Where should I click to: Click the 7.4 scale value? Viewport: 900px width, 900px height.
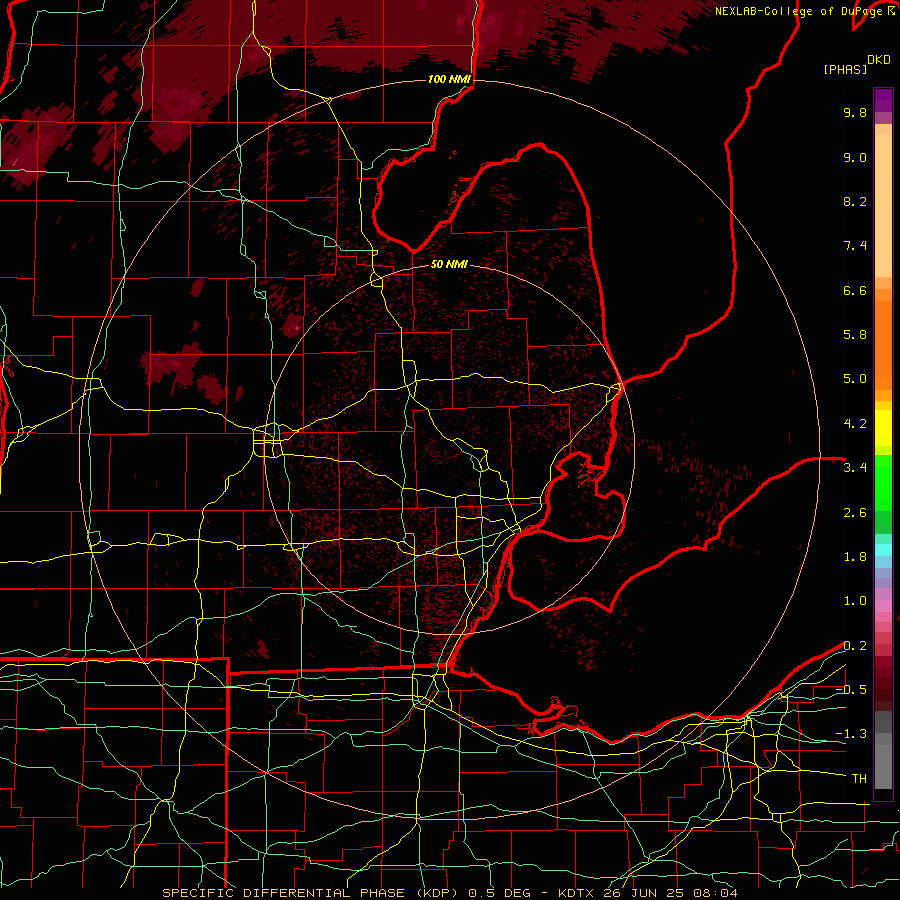click(855, 246)
